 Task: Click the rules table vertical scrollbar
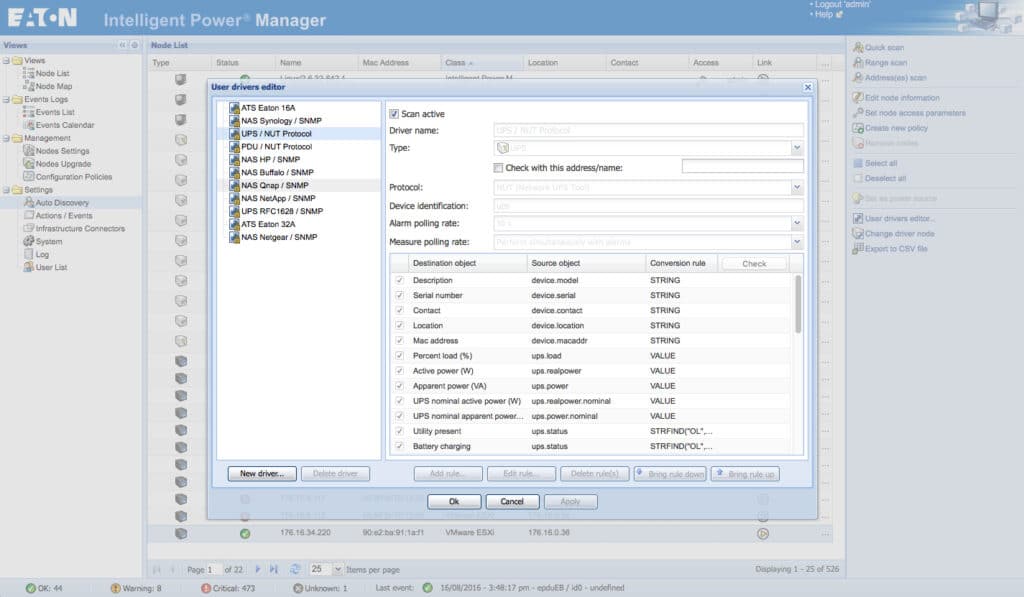pos(797,304)
